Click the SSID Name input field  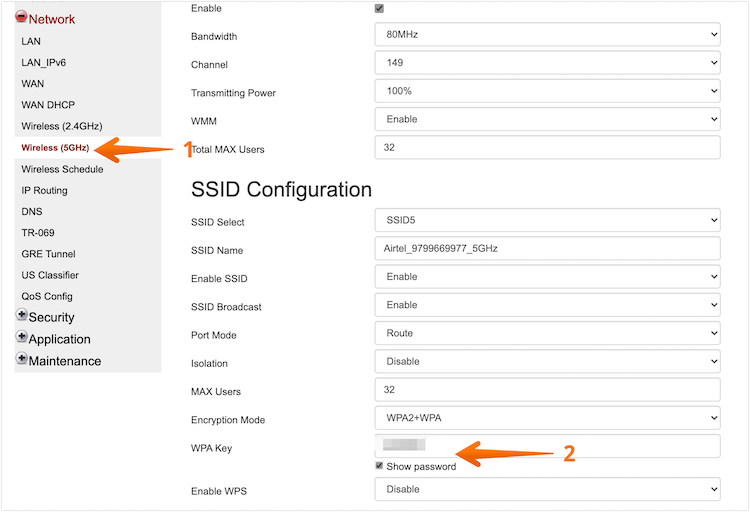point(547,249)
